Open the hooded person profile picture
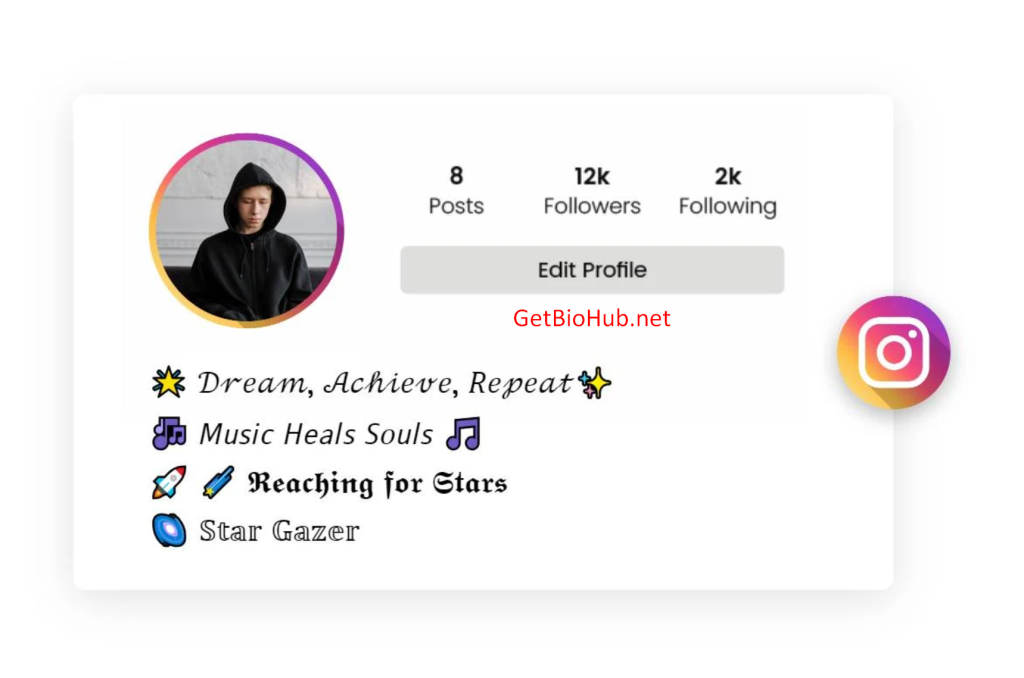 247,231
